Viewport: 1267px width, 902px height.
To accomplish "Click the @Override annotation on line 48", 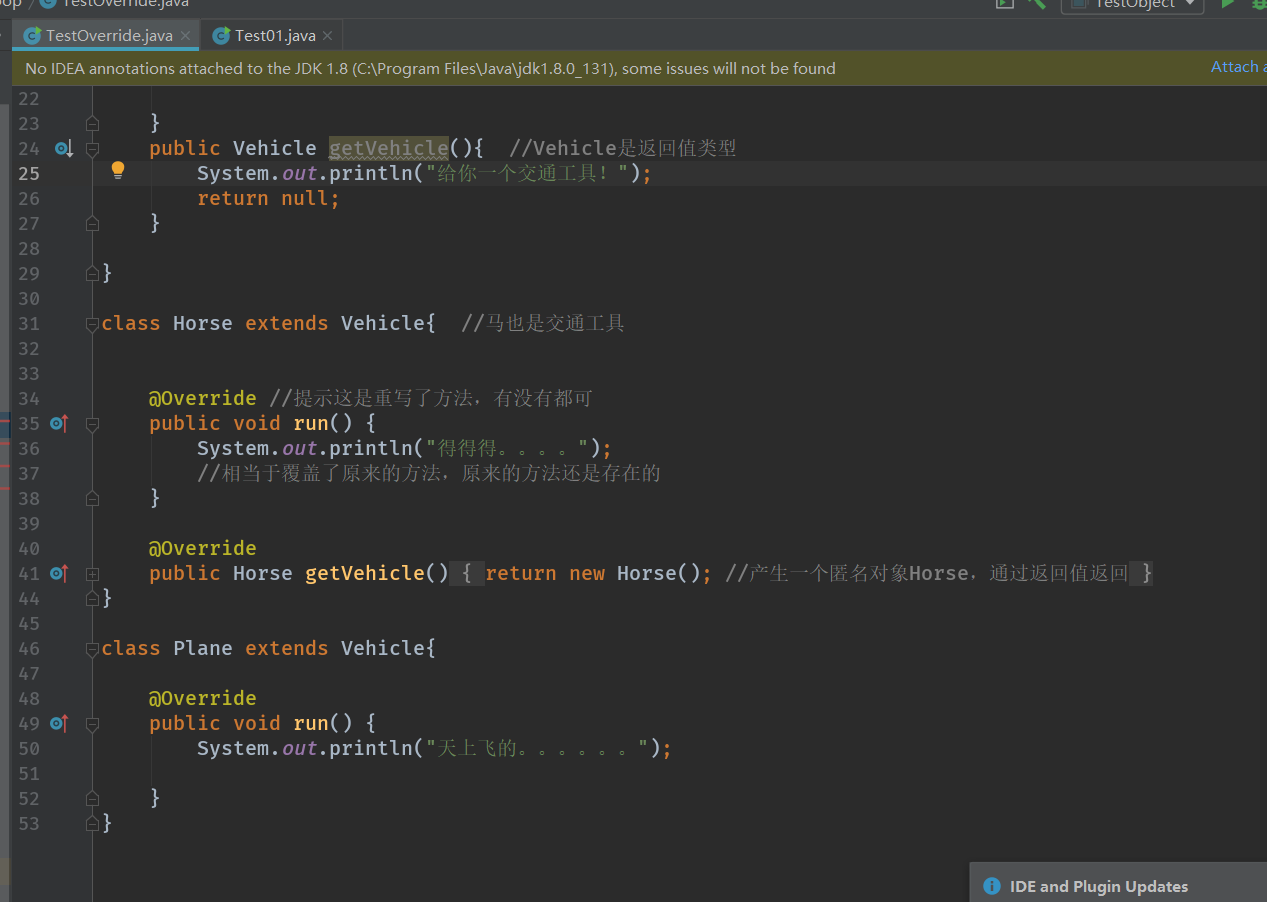I will (x=203, y=699).
